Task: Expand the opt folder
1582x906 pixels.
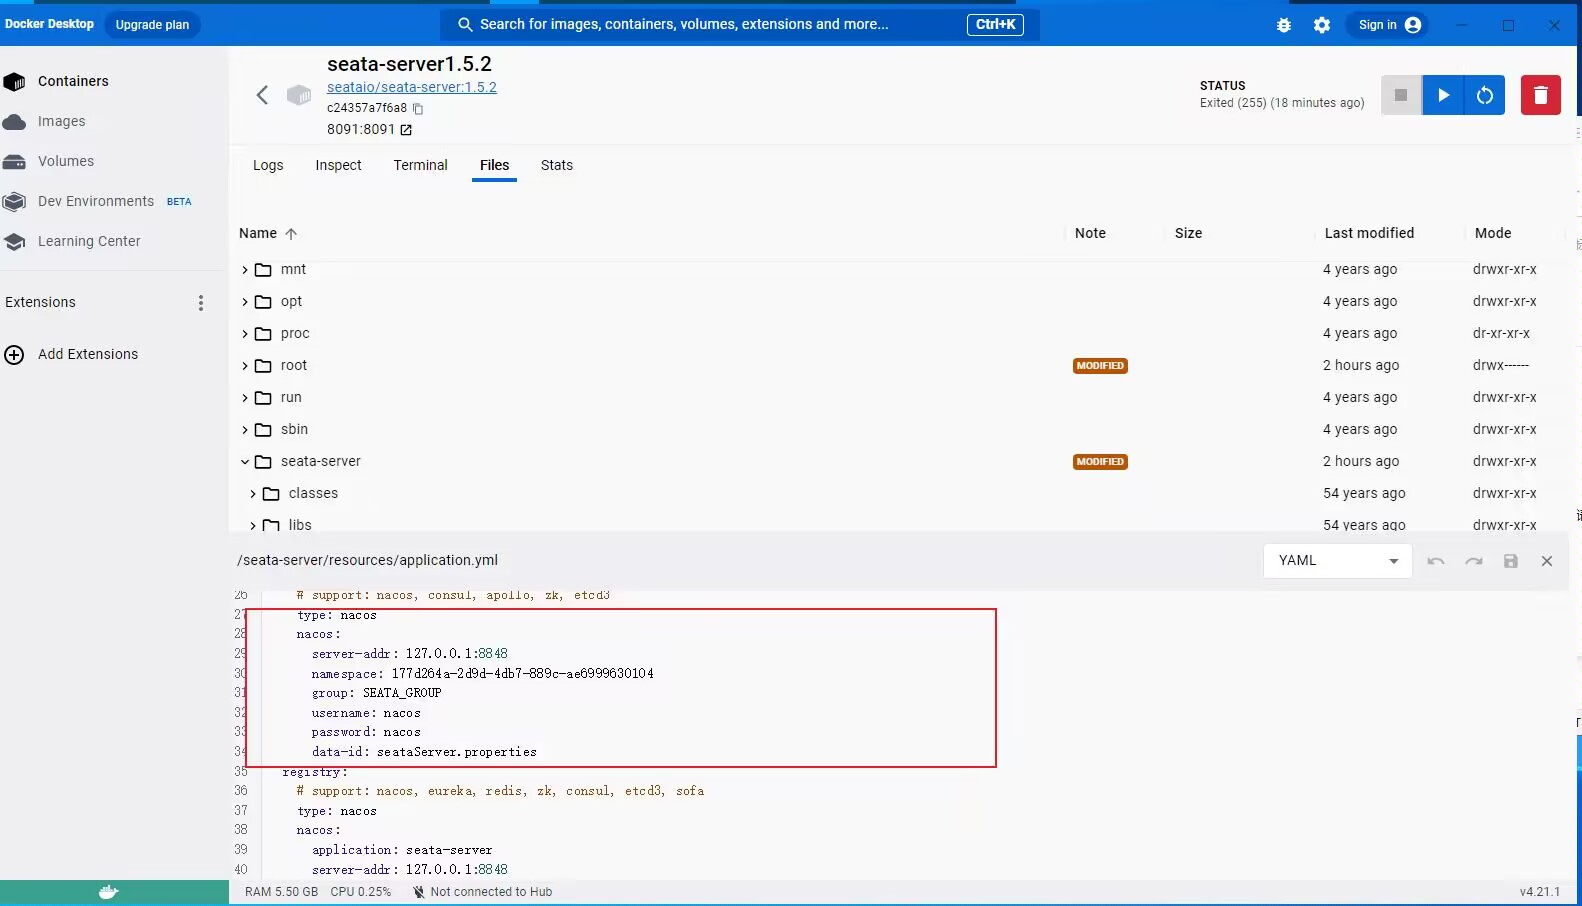Action: 245,302
